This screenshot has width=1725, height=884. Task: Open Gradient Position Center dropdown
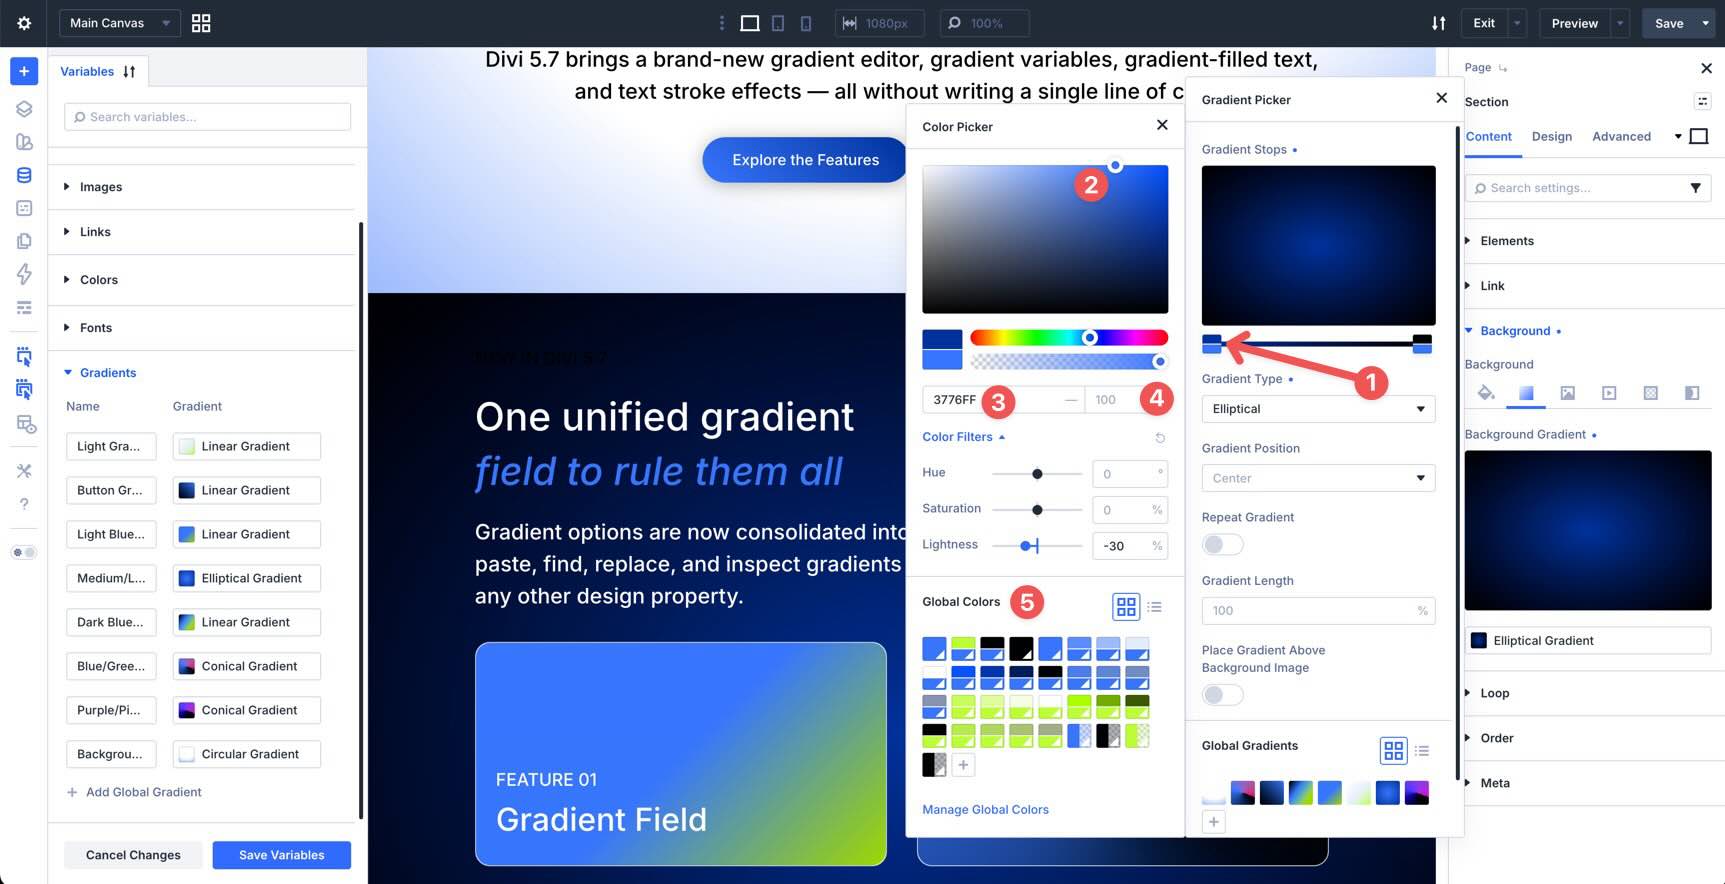[x=1318, y=478]
